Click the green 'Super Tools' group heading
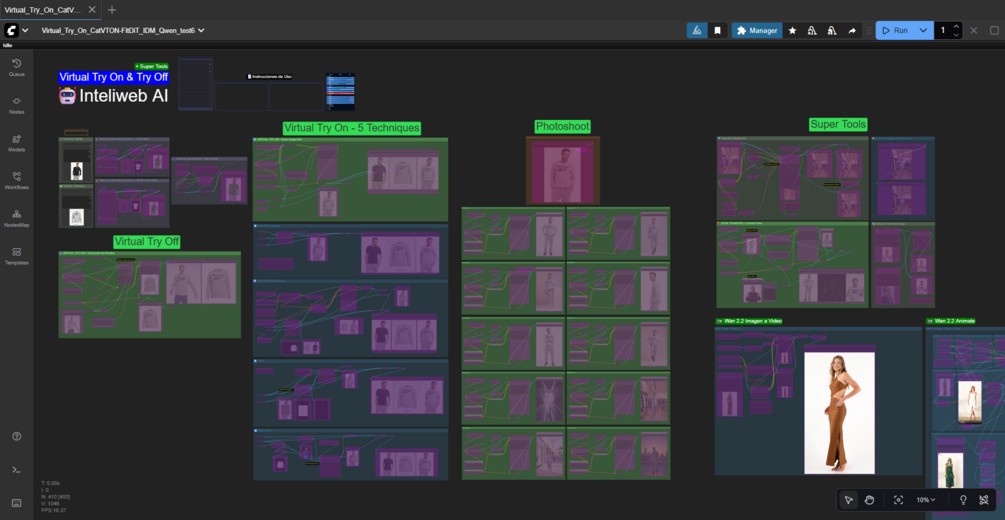 pyautogui.click(x=838, y=124)
